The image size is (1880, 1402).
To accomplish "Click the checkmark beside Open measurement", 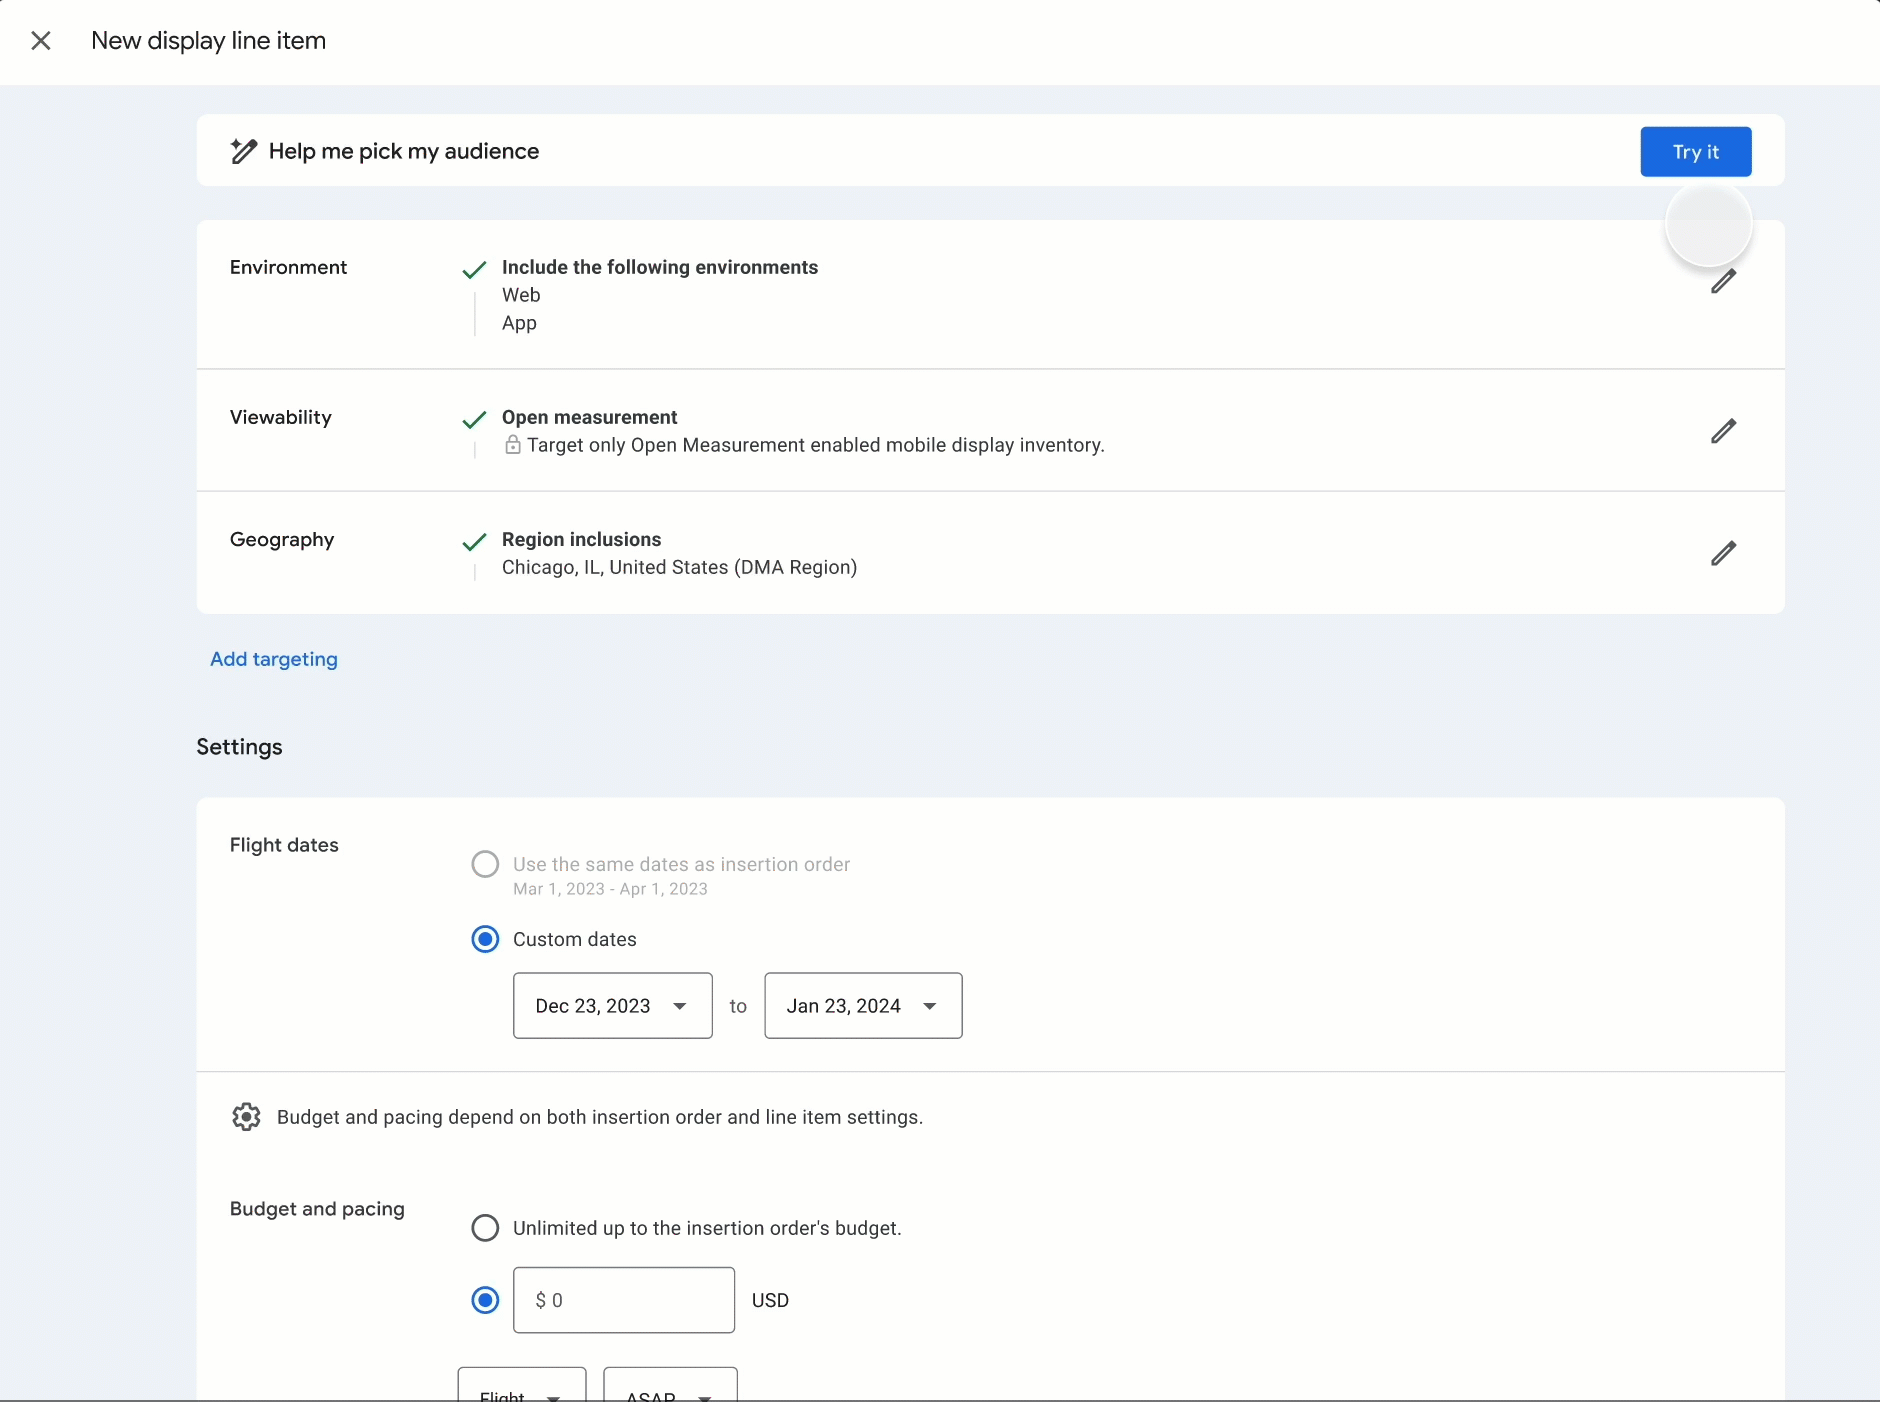I will 474,419.
